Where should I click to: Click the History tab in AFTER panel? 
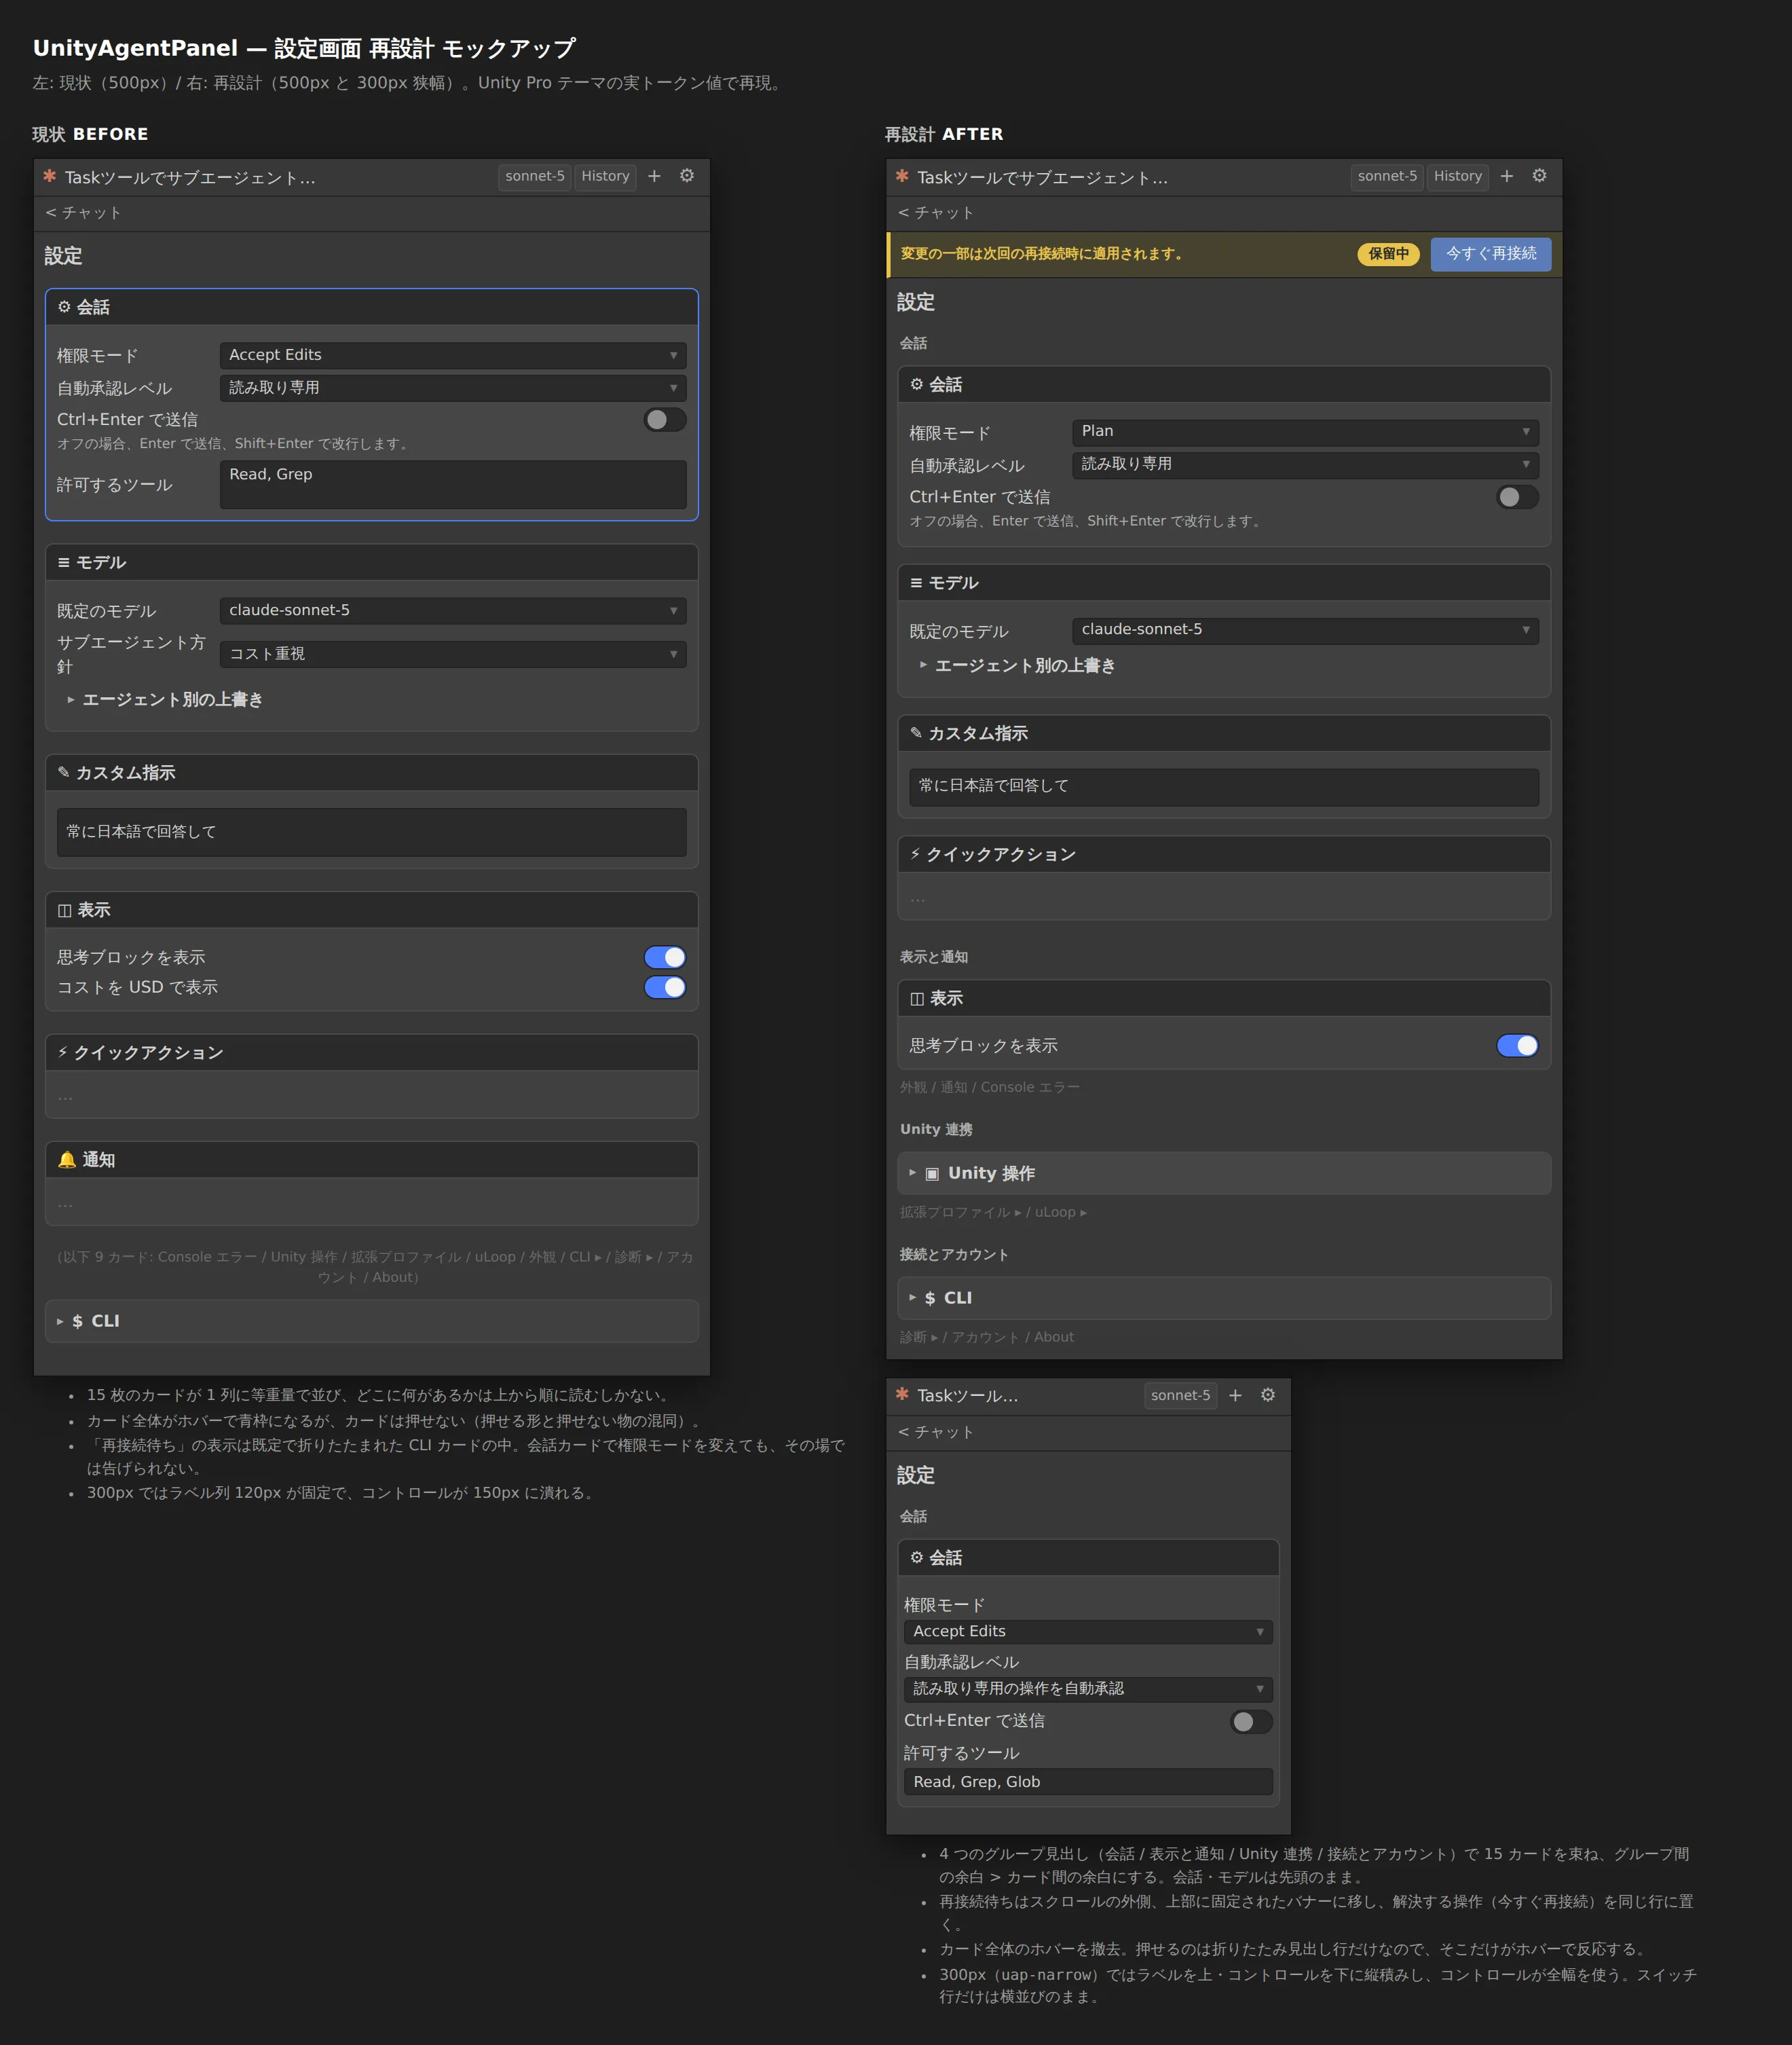pos(1457,176)
